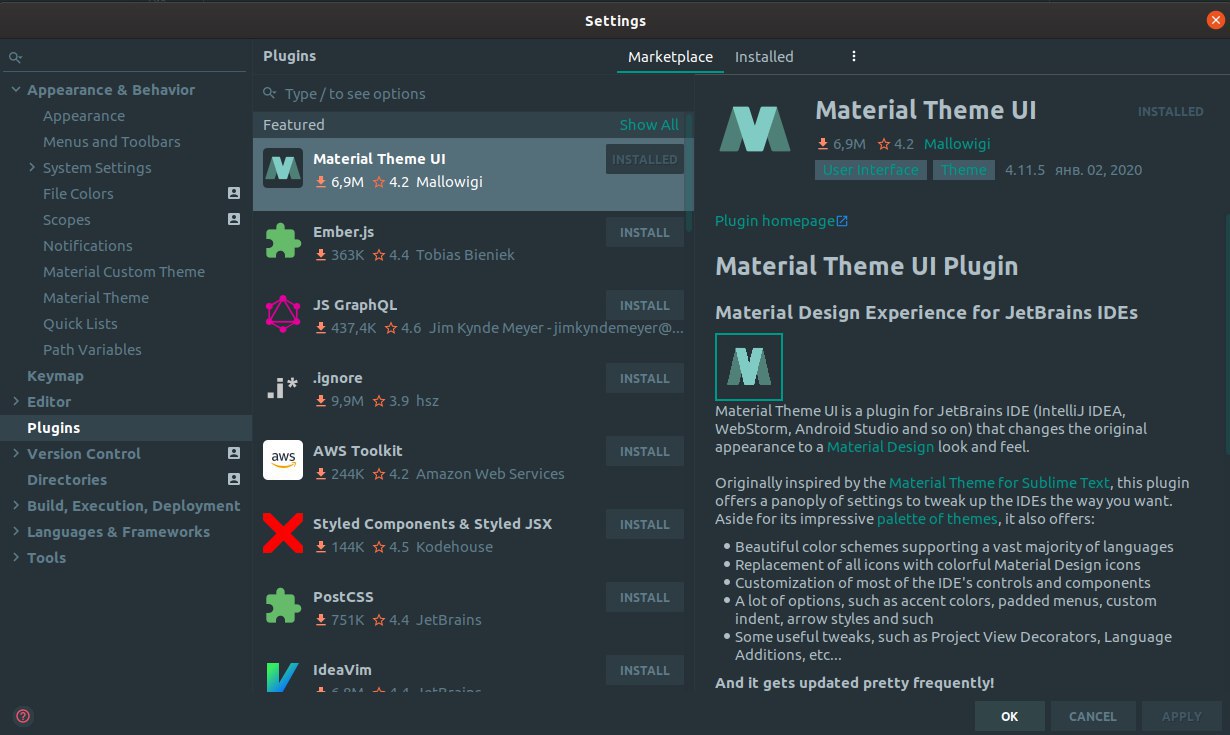
Task: Open Material Custom Theme settings
Action: 124,272
